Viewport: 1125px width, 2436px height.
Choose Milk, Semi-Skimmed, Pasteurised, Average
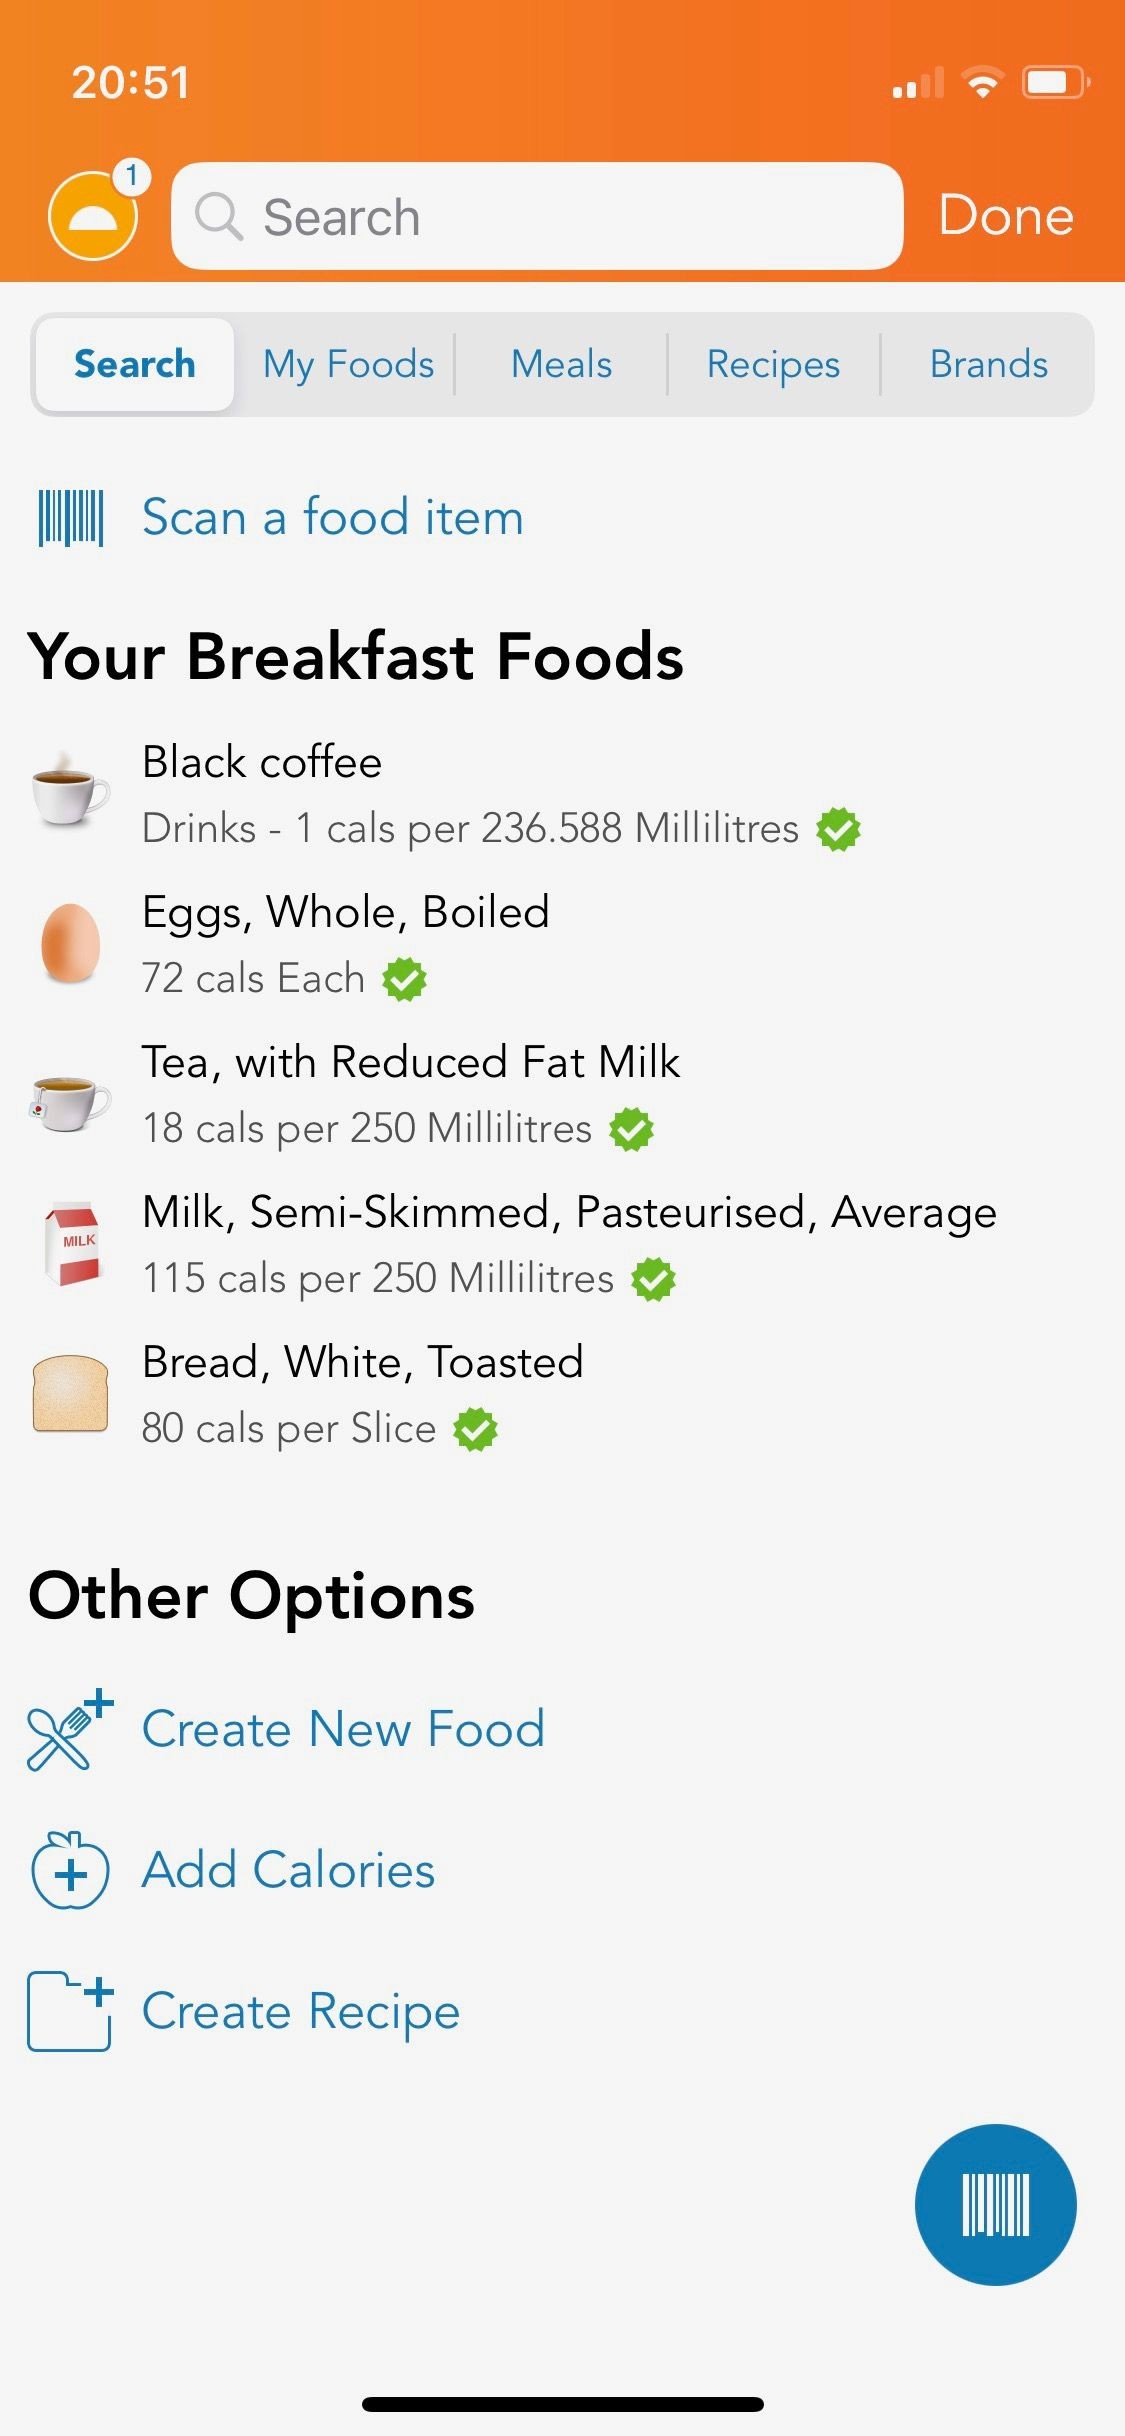click(562, 1244)
